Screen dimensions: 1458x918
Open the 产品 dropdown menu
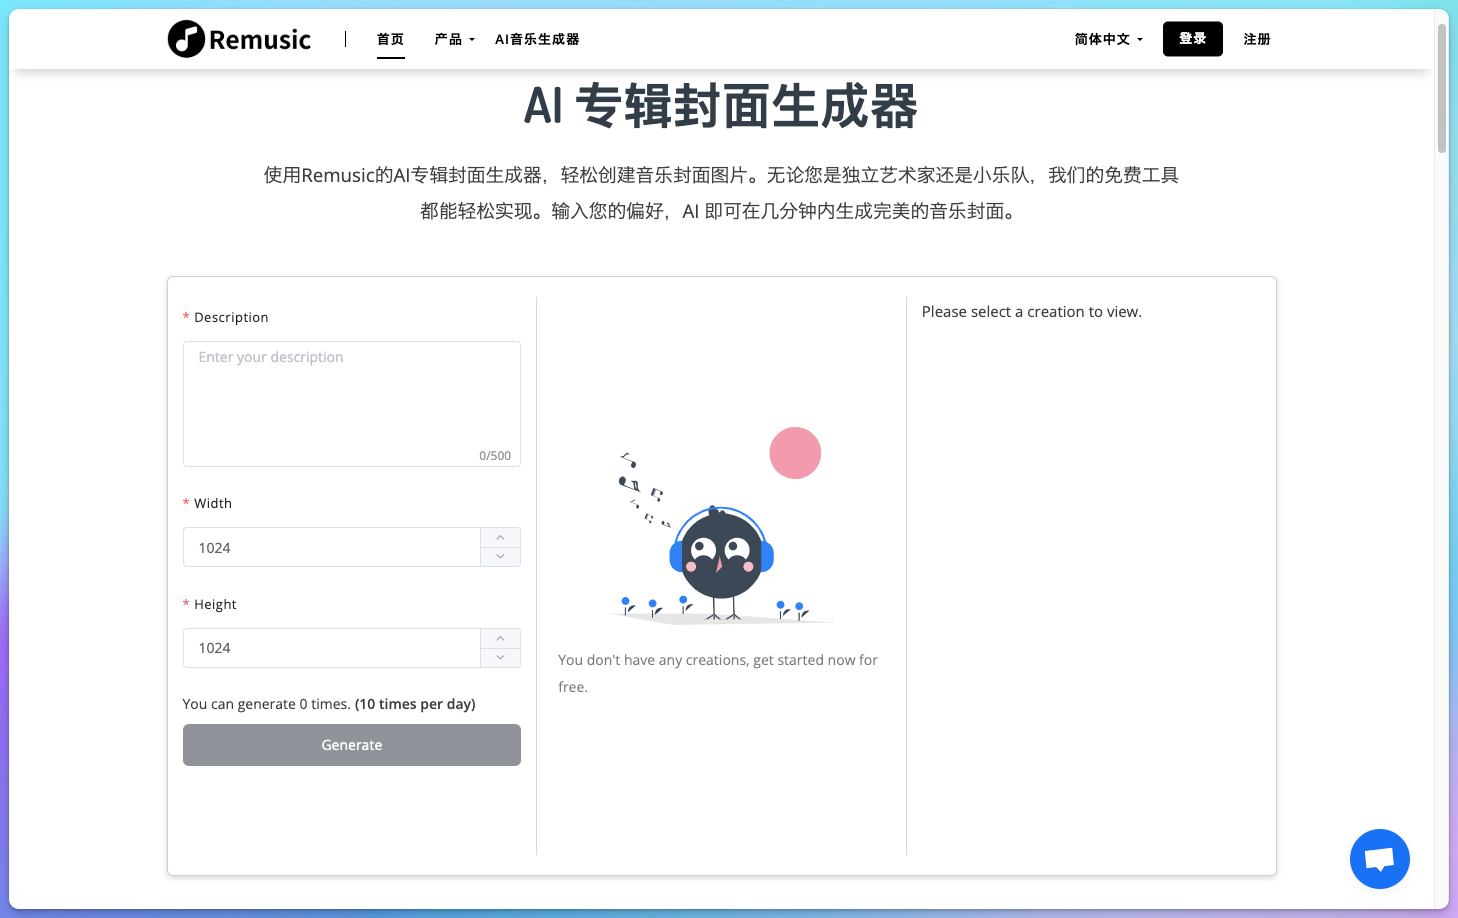pos(448,39)
